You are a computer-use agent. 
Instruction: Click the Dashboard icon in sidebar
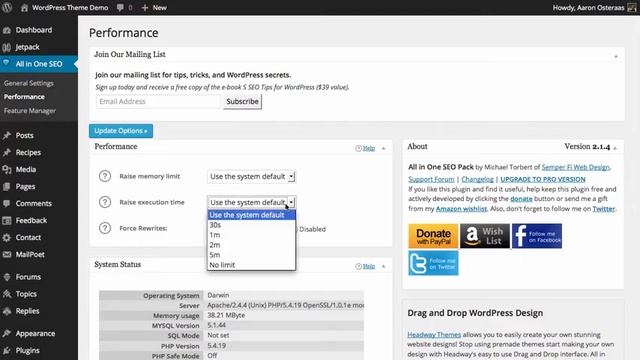coord(7,30)
